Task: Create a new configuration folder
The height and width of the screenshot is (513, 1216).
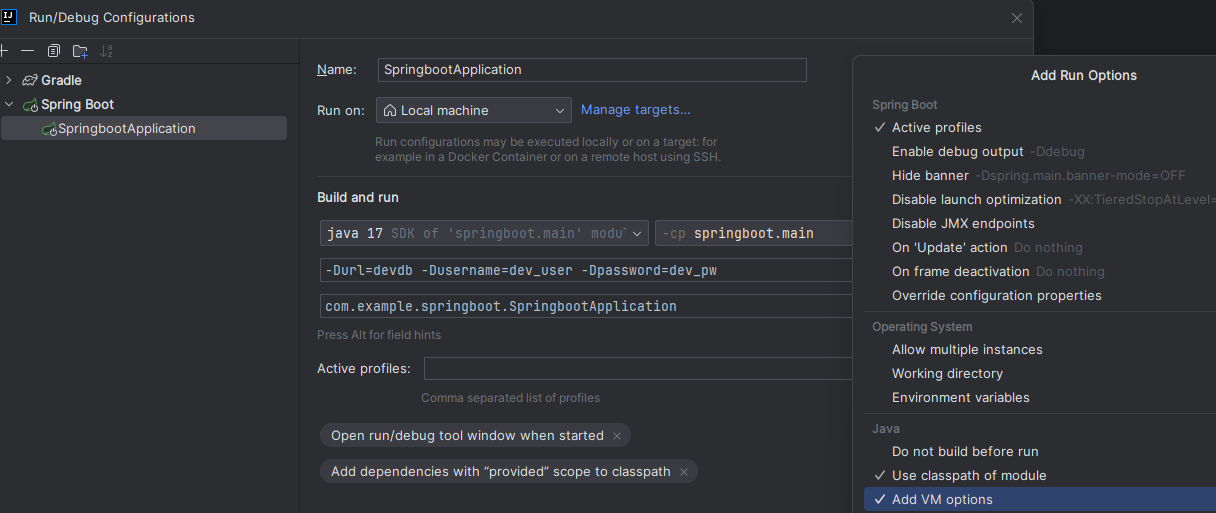Action: click(80, 50)
